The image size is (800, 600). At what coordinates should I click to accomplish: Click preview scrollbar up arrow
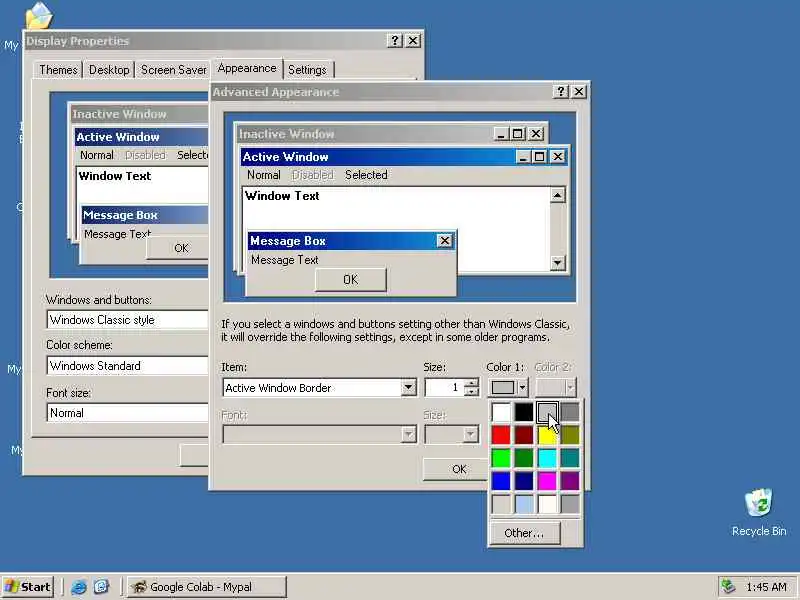coord(558,195)
